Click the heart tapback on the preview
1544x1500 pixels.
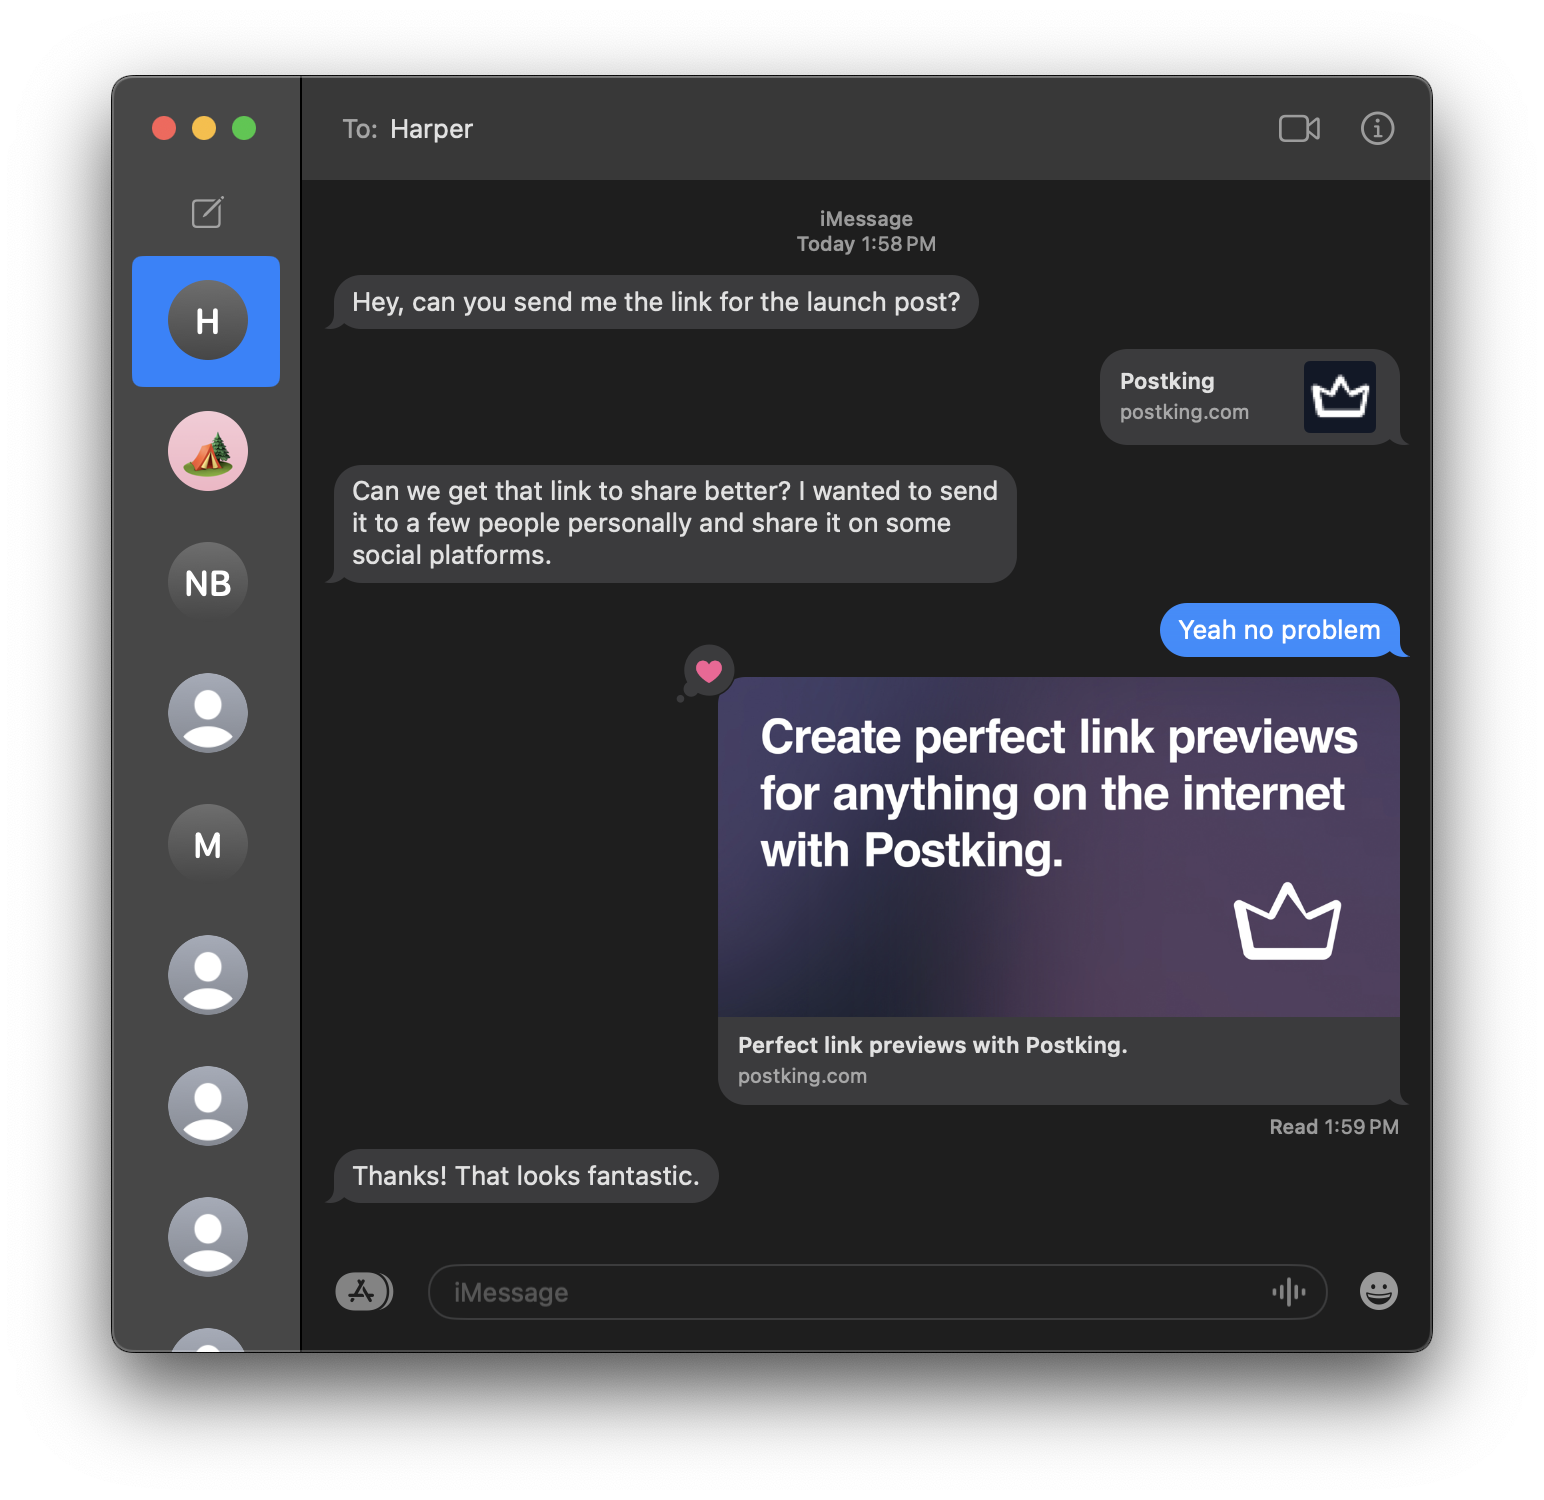point(710,671)
